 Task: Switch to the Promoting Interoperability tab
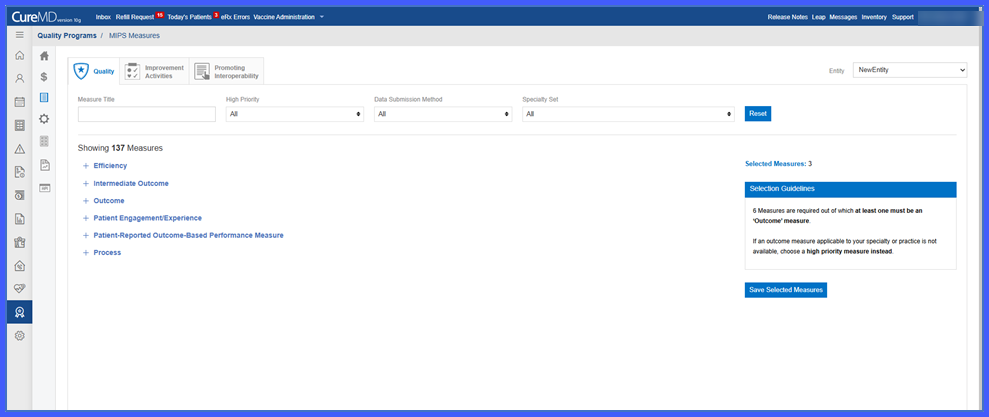pyautogui.click(x=226, y=71)
